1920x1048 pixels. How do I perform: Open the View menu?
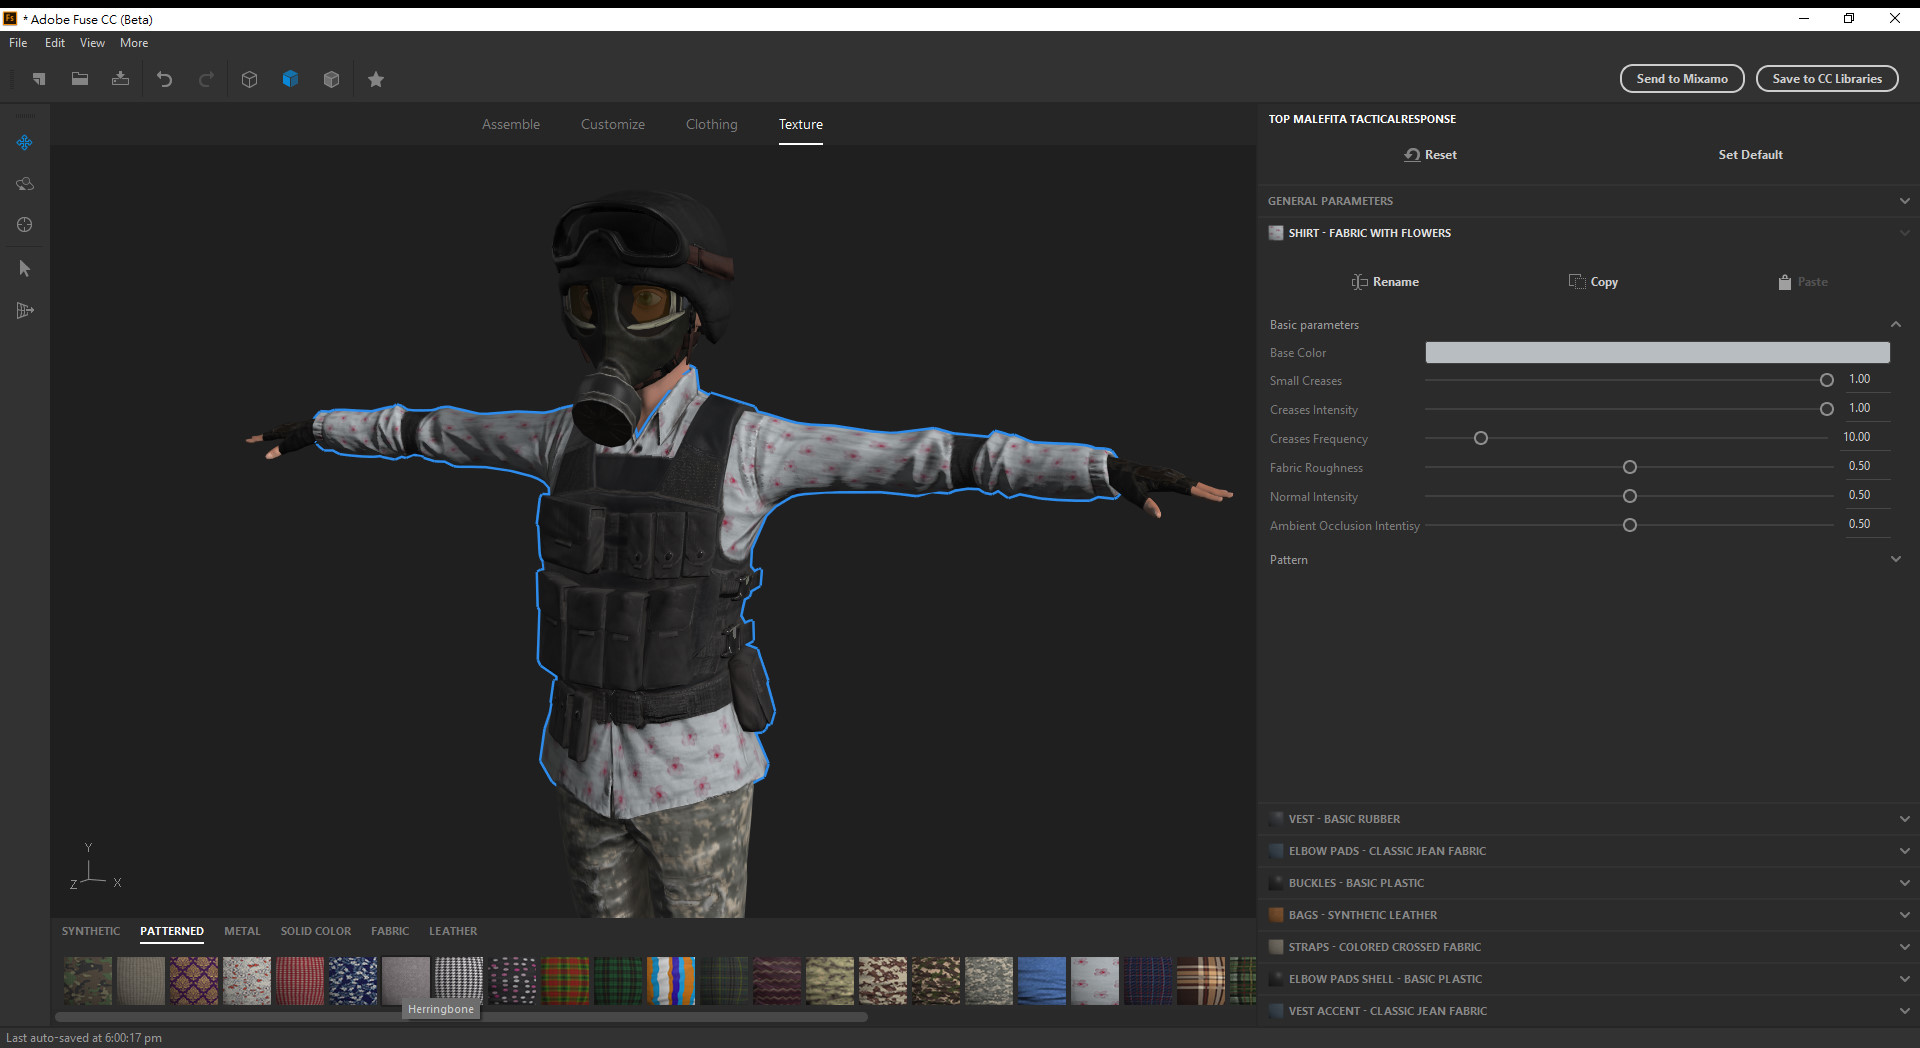point(92,43)
